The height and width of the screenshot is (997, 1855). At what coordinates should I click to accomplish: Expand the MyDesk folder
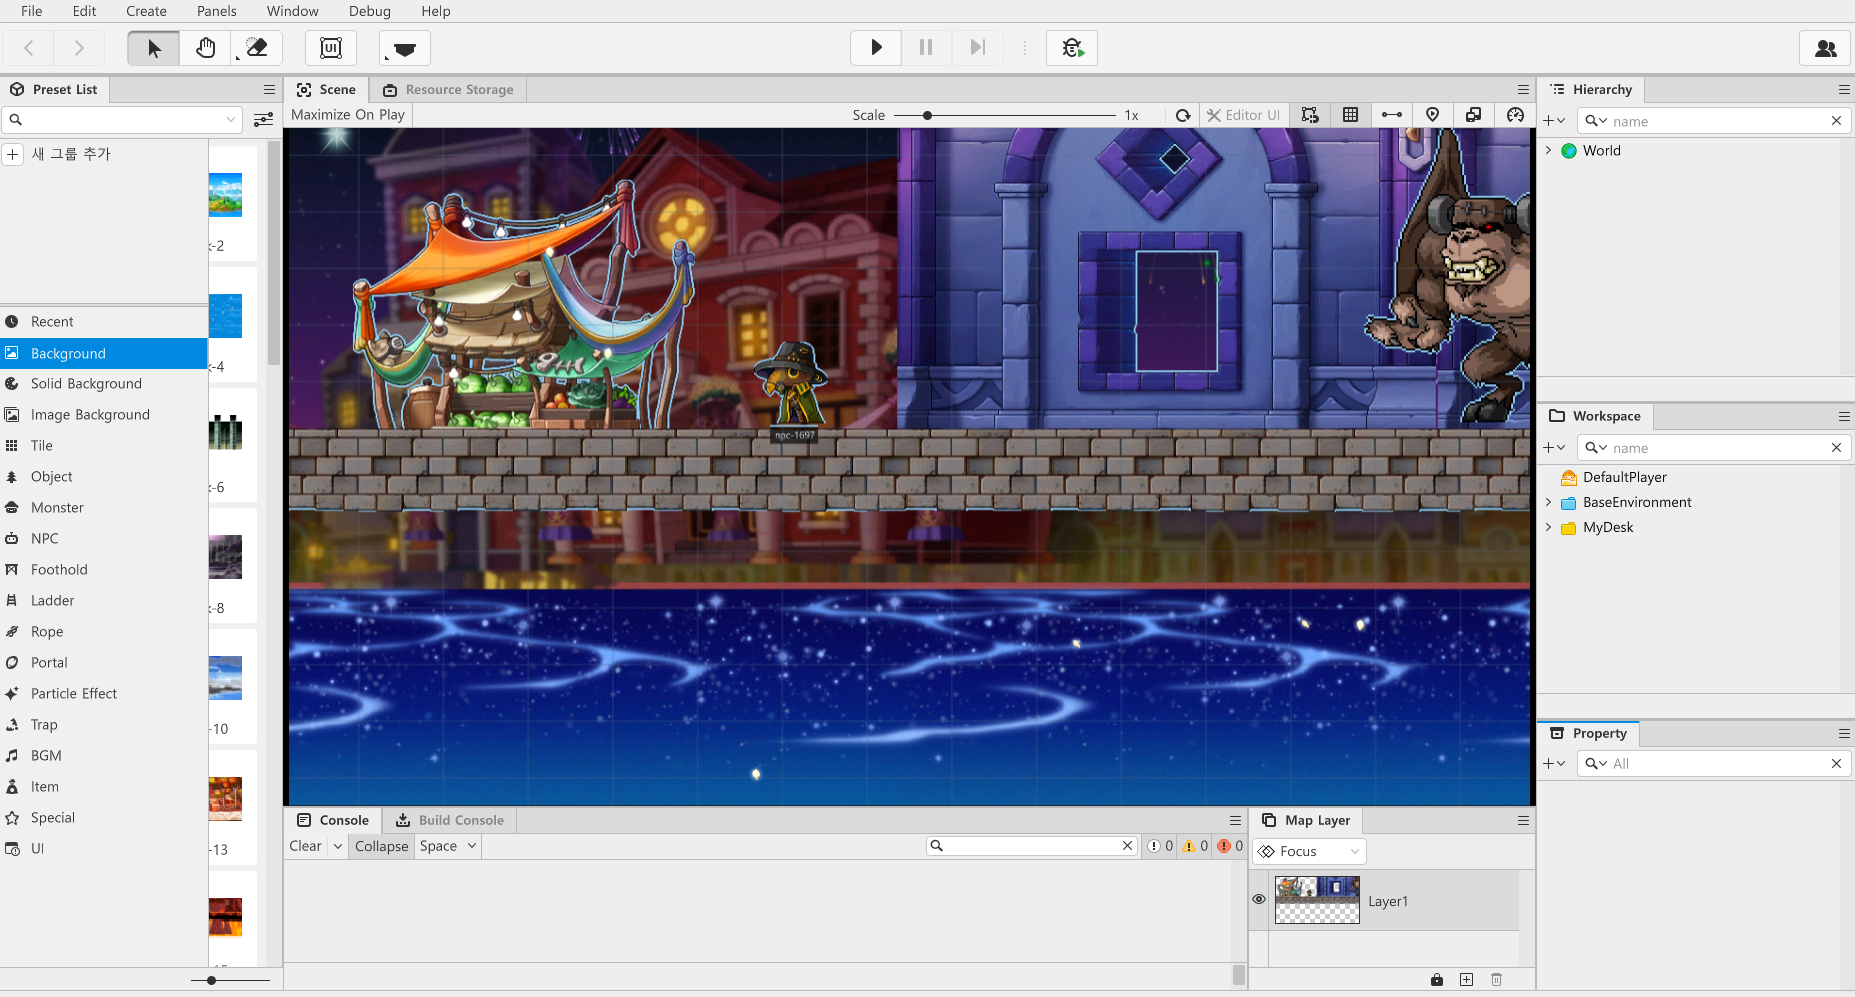point(1549,527)
